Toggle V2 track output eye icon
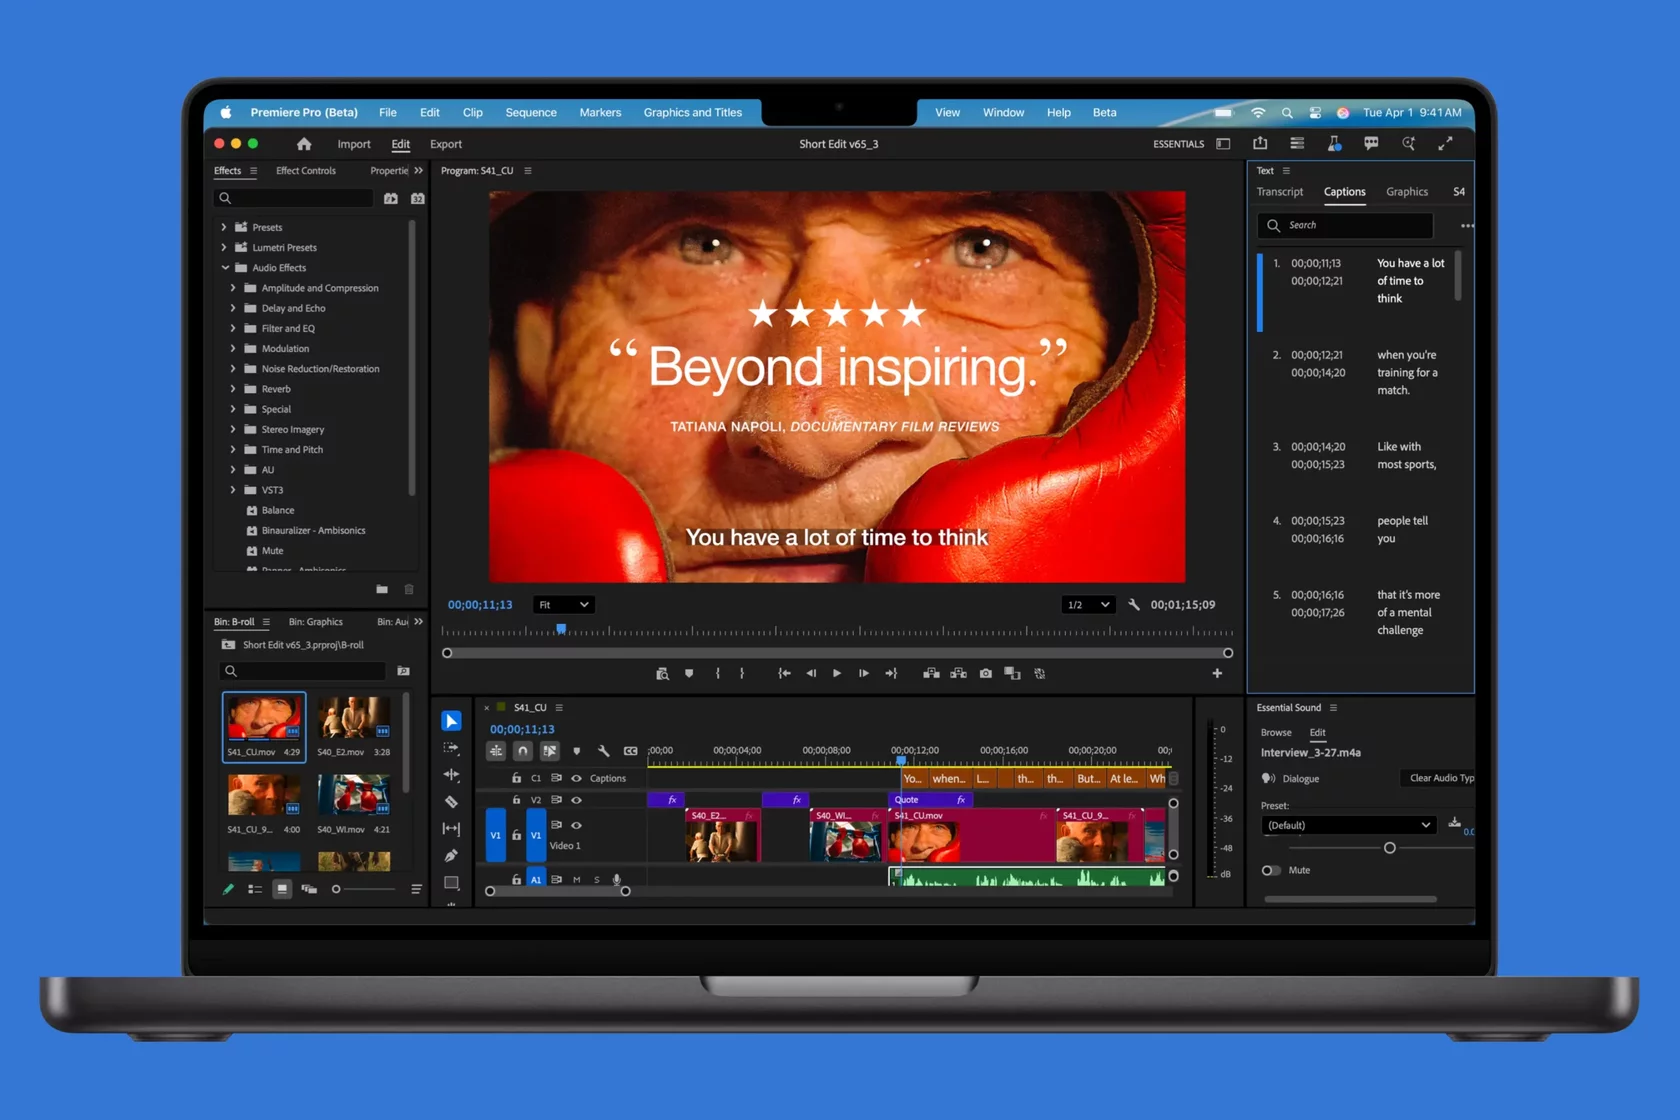Viewport: 1680px width, 1120px height. [x=576, y=800]
